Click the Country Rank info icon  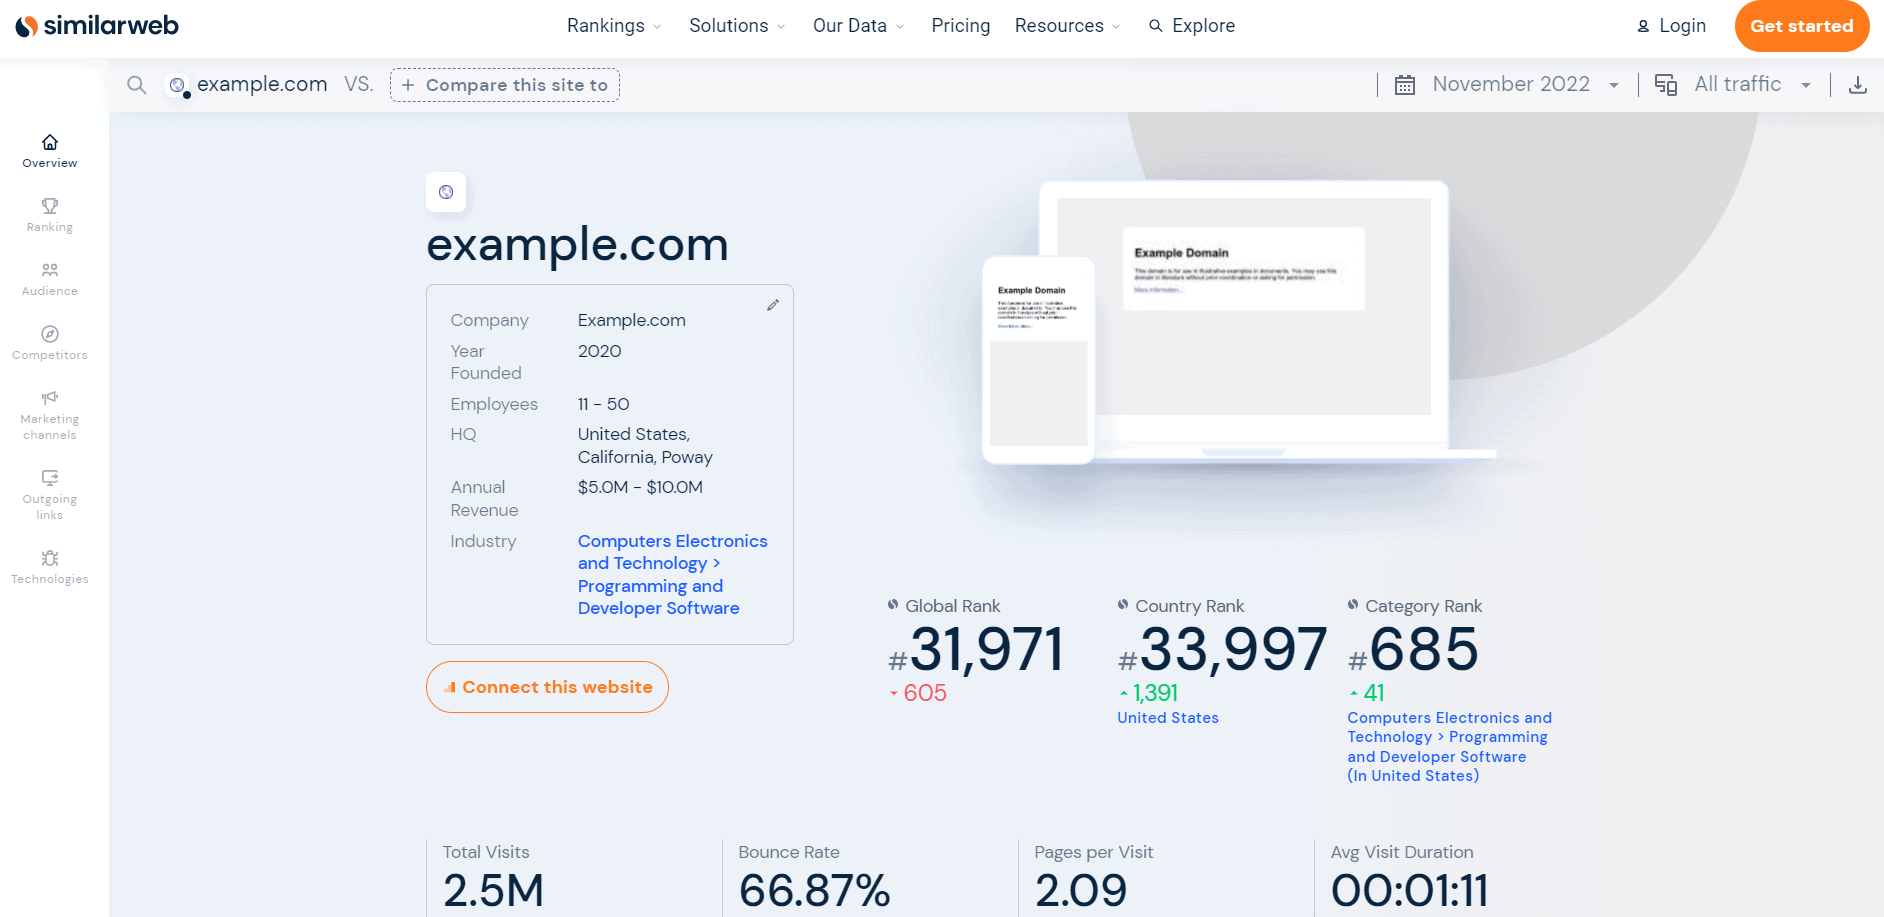pyautogui.click(x=1123, y=604)
